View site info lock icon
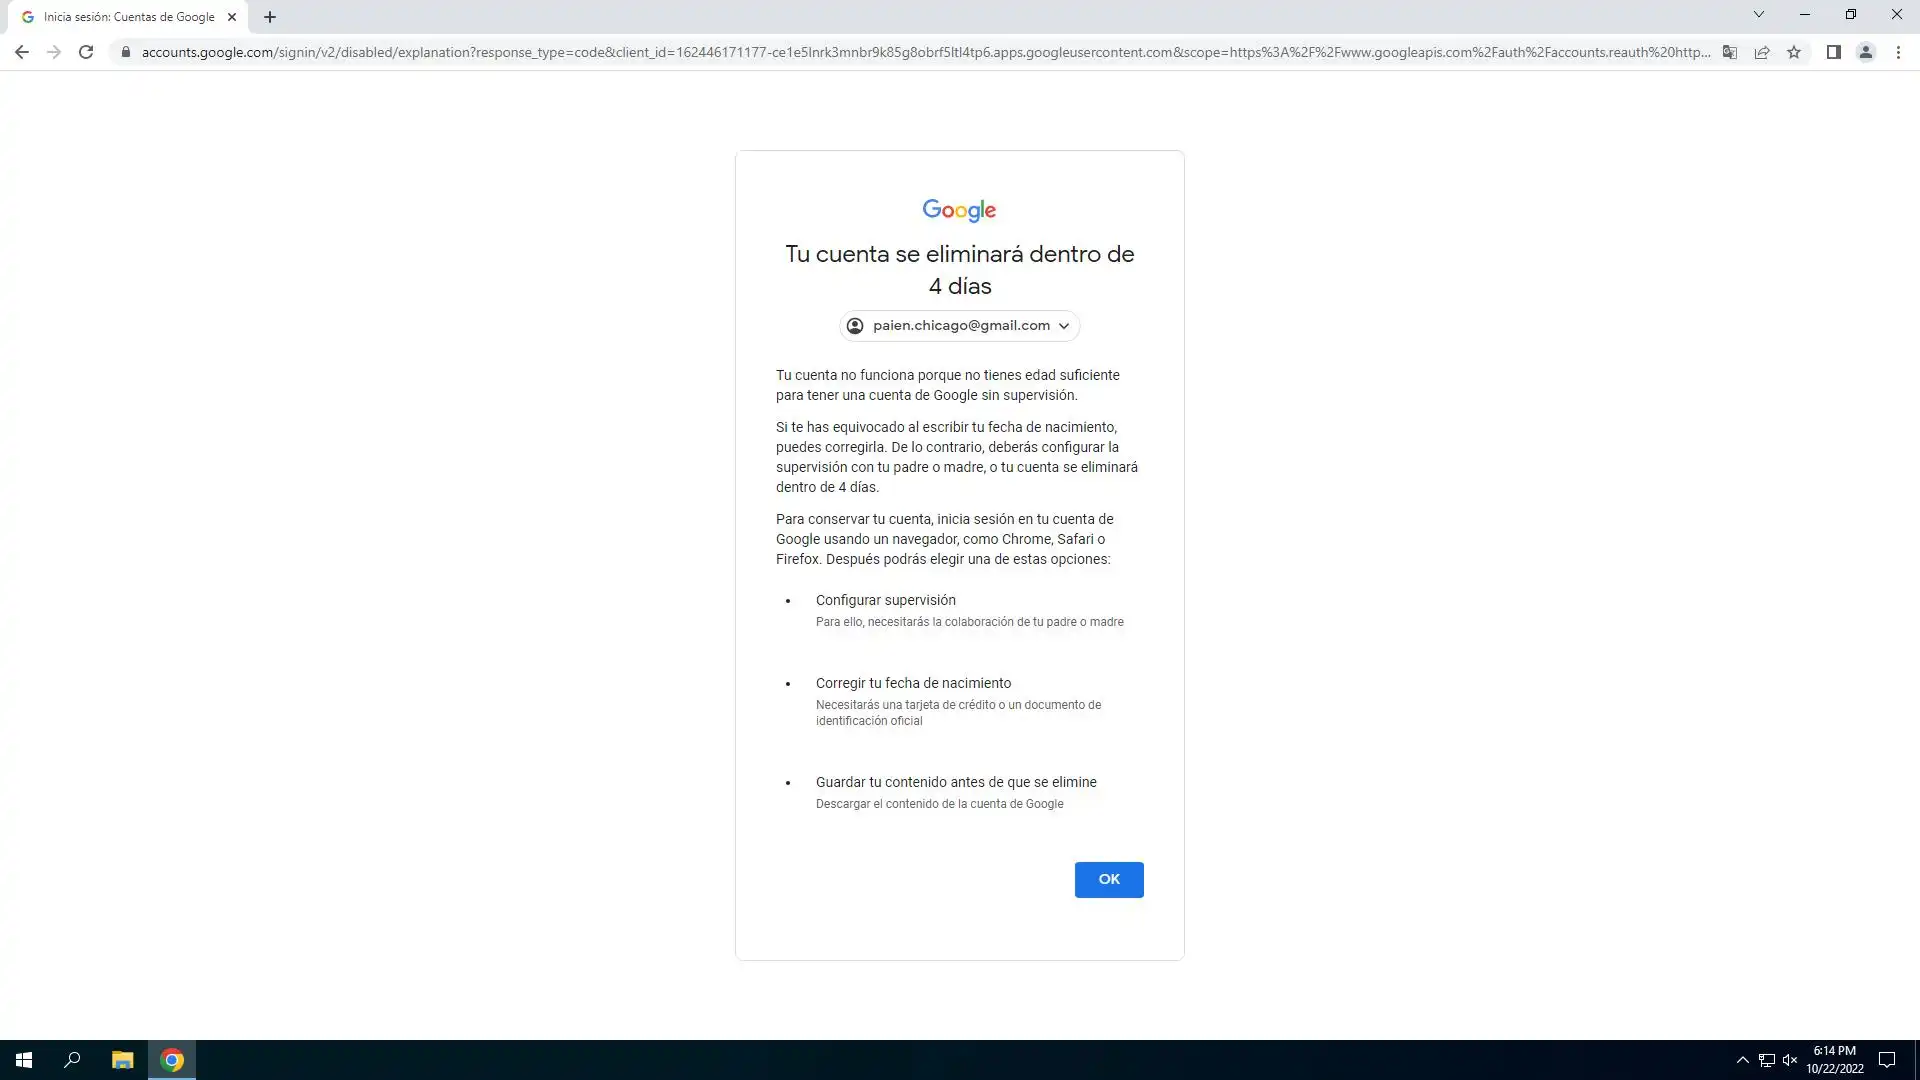 [126, 52]
